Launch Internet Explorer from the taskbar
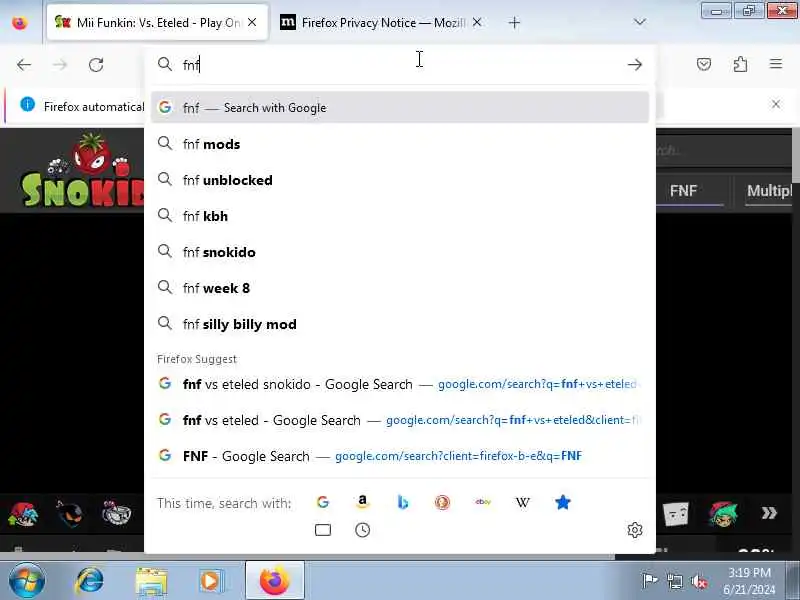 tap(90, 581)
